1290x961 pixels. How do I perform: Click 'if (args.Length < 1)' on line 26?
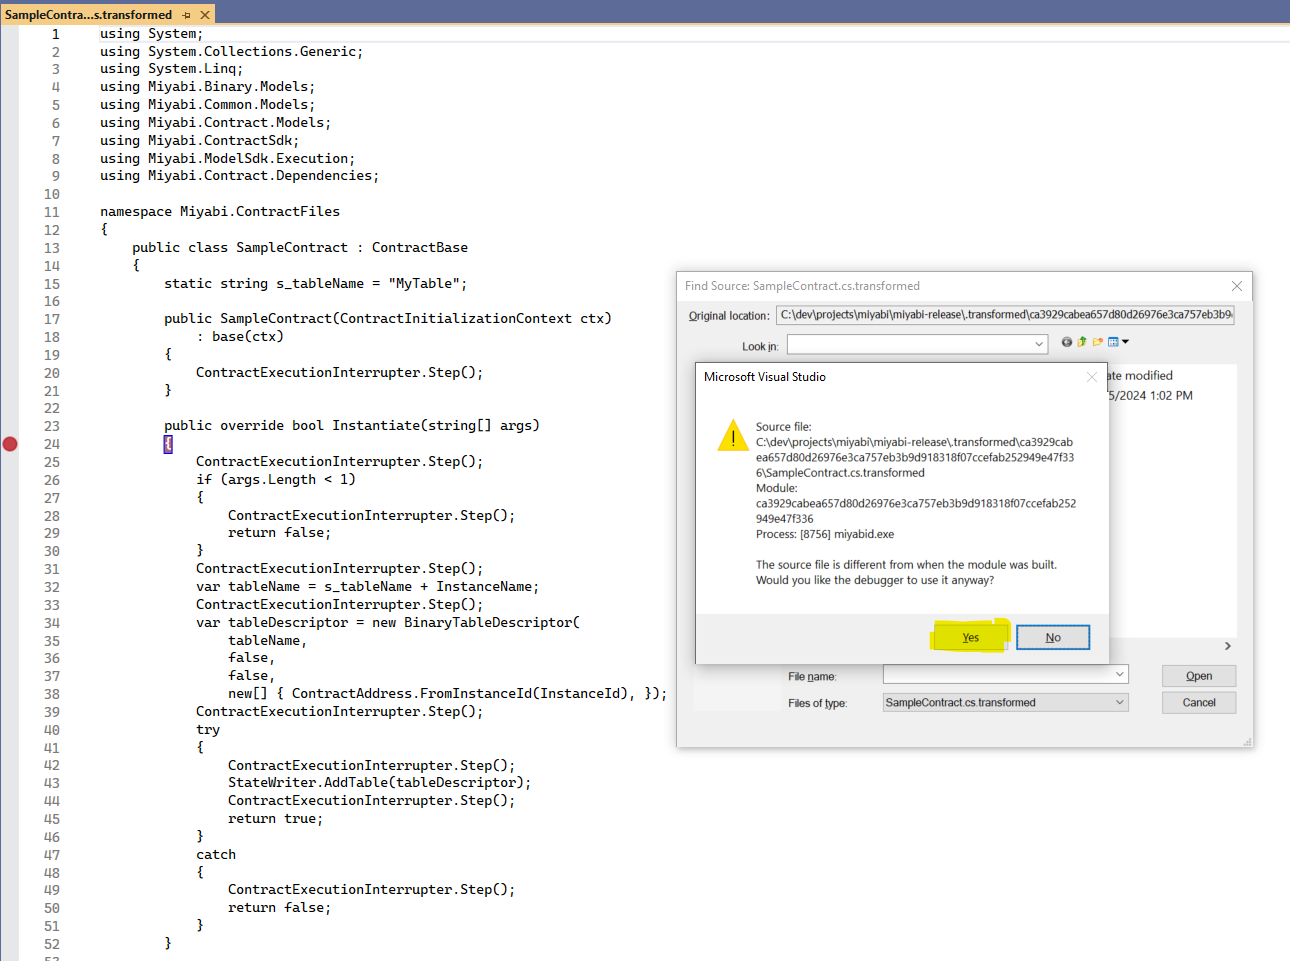tap(276, 480)
